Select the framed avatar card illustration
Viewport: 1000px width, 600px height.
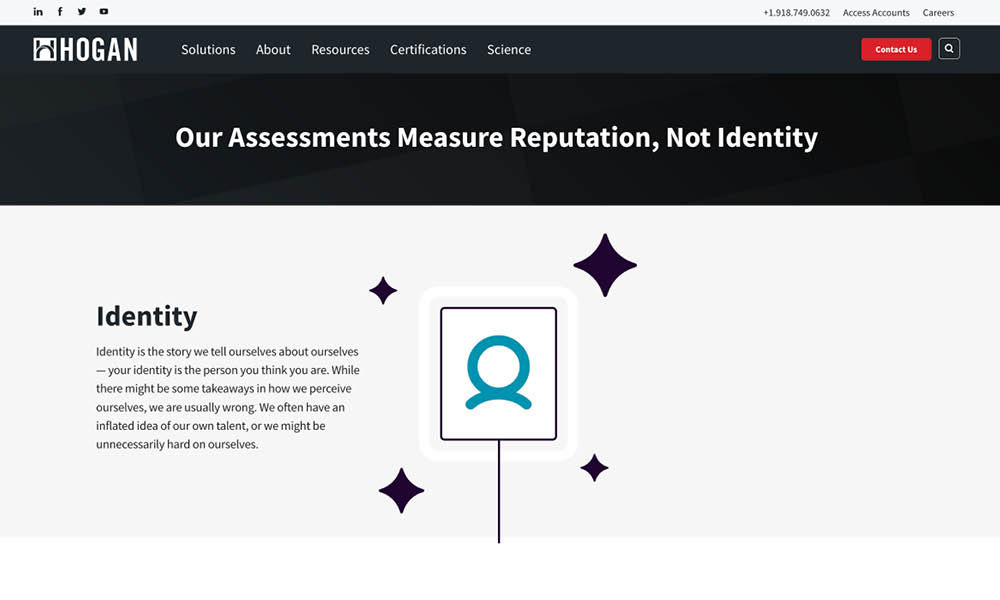click(498, 374)
